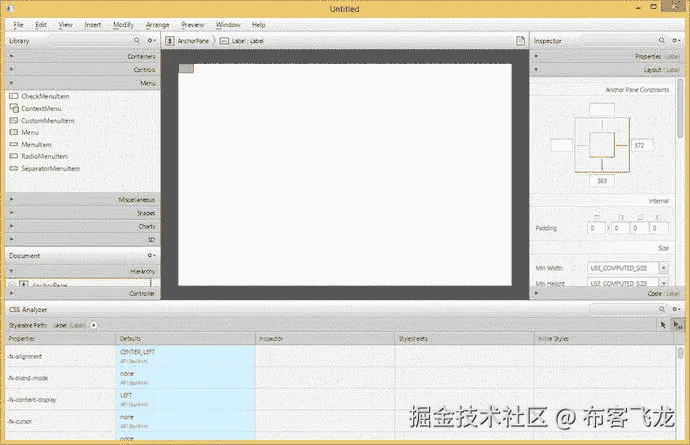Click the Menu control icon in Library

[x=14, y=132]
